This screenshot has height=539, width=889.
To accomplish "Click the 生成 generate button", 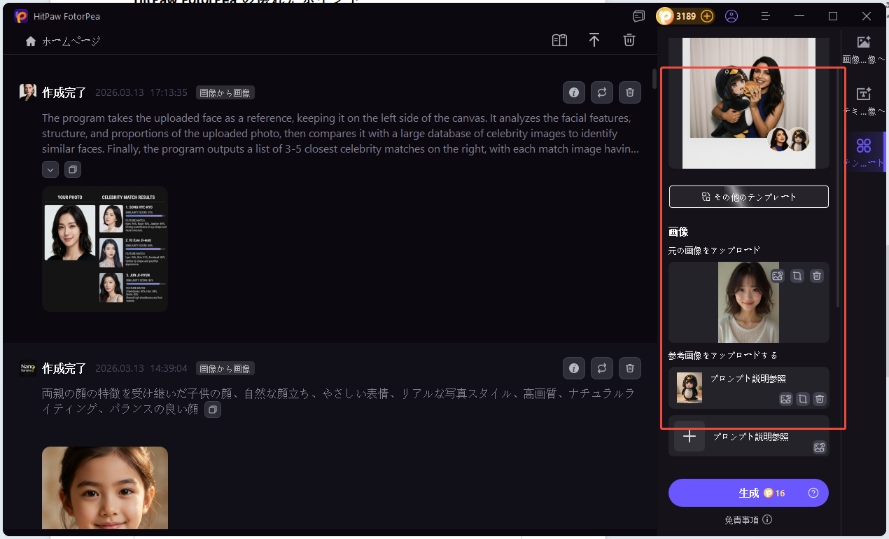I will [x=748, y=493].
